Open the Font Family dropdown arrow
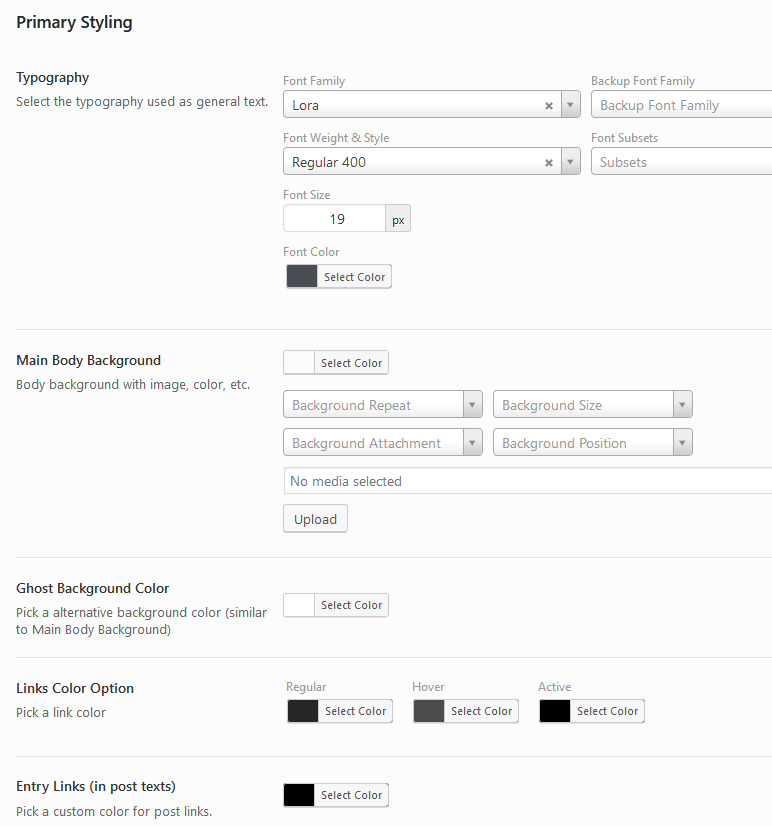772x826 pixels. coord(570,106)
